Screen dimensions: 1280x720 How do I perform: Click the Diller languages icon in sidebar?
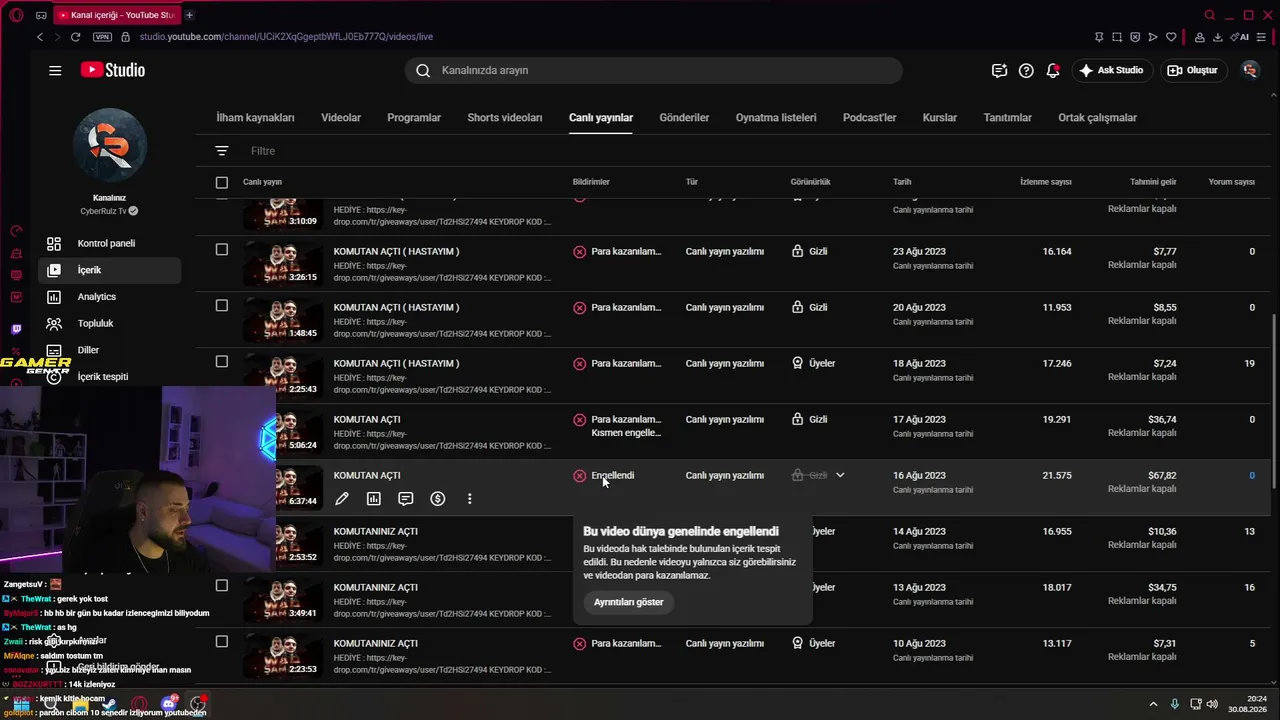pos(54,350)
